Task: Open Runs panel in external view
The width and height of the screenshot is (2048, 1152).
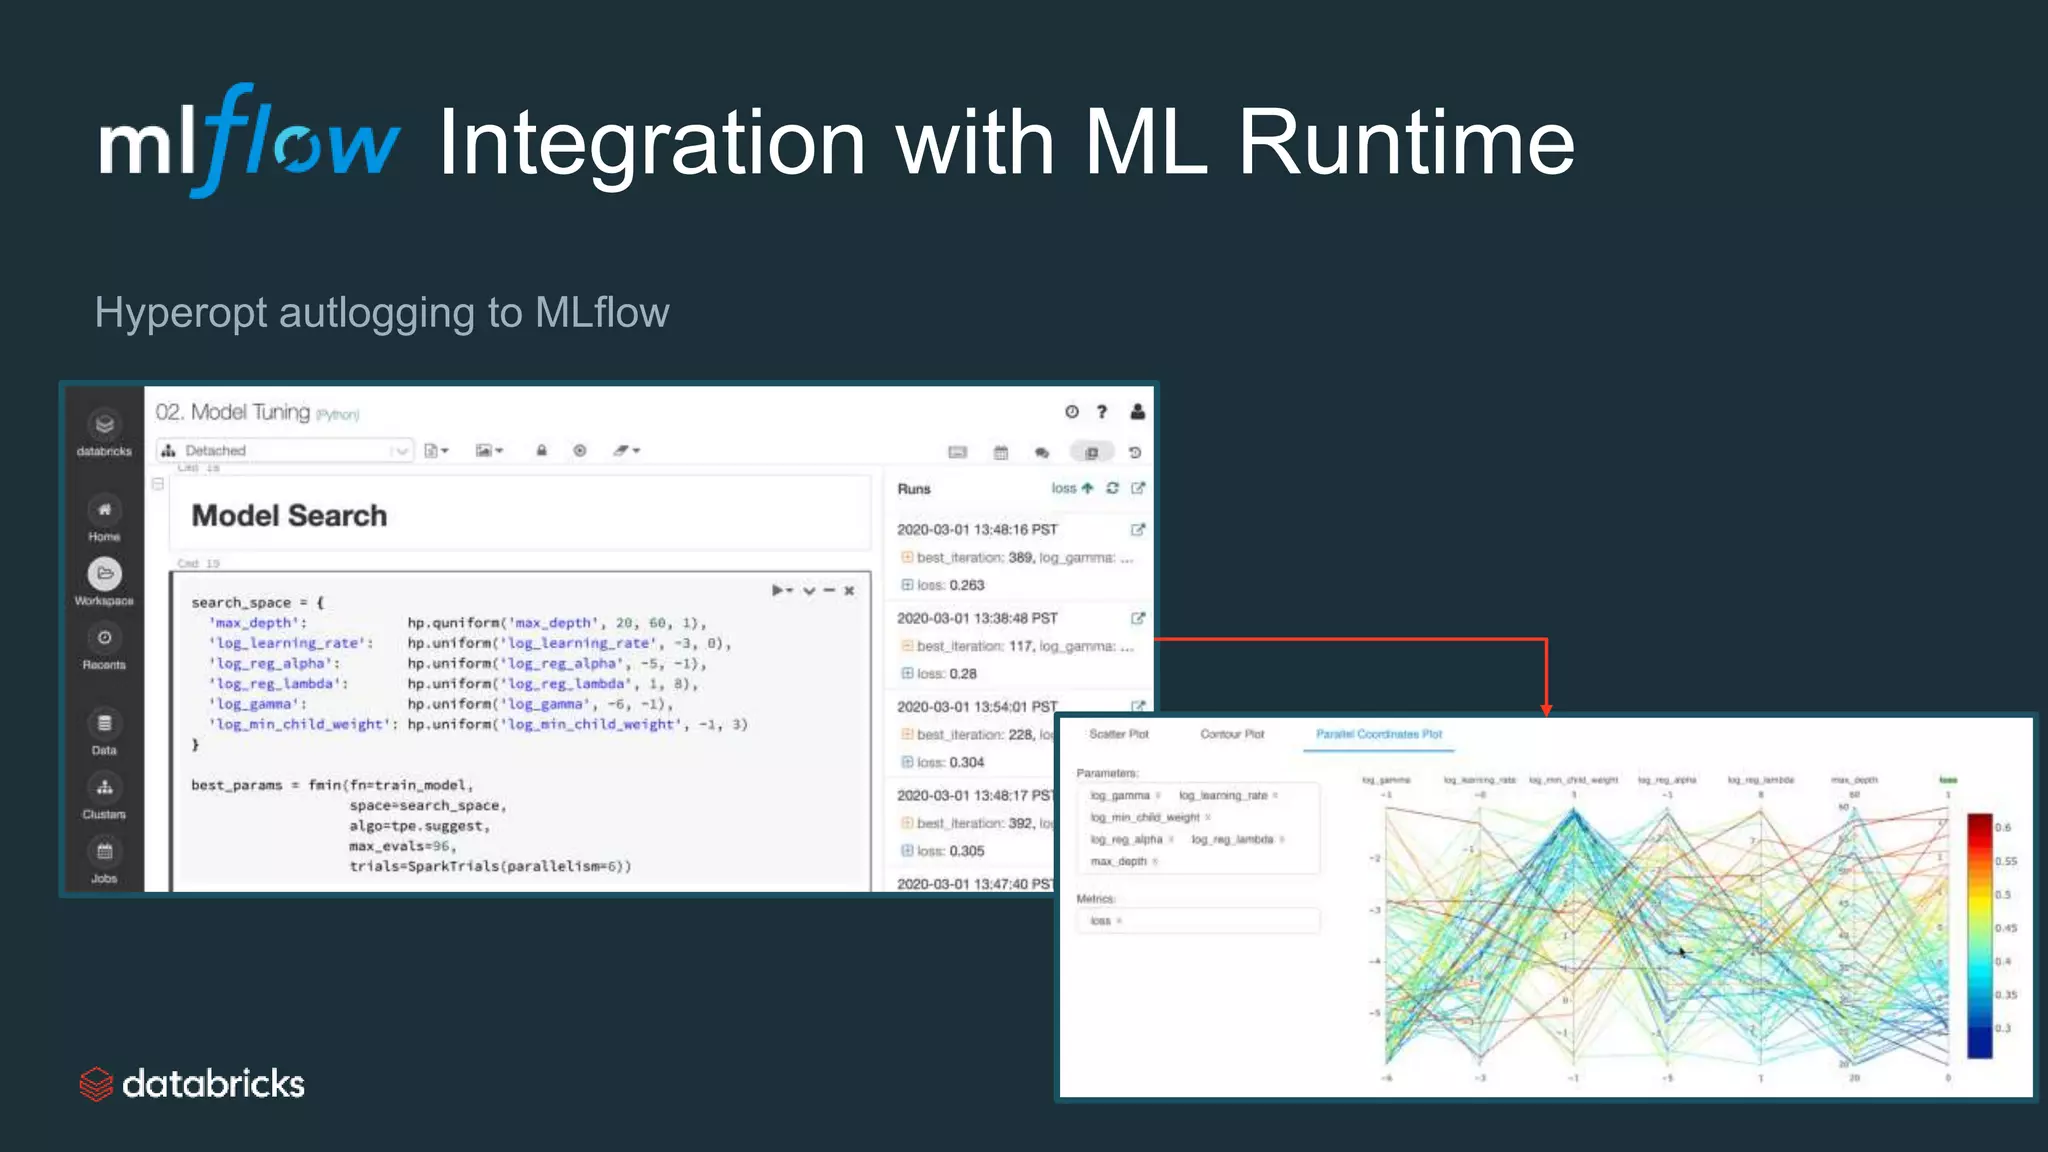Action: [x=1137, y=488]
